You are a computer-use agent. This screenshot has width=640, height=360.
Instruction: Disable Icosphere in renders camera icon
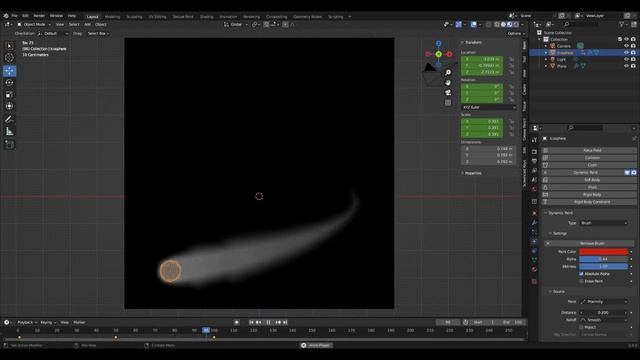coord(633,53)
